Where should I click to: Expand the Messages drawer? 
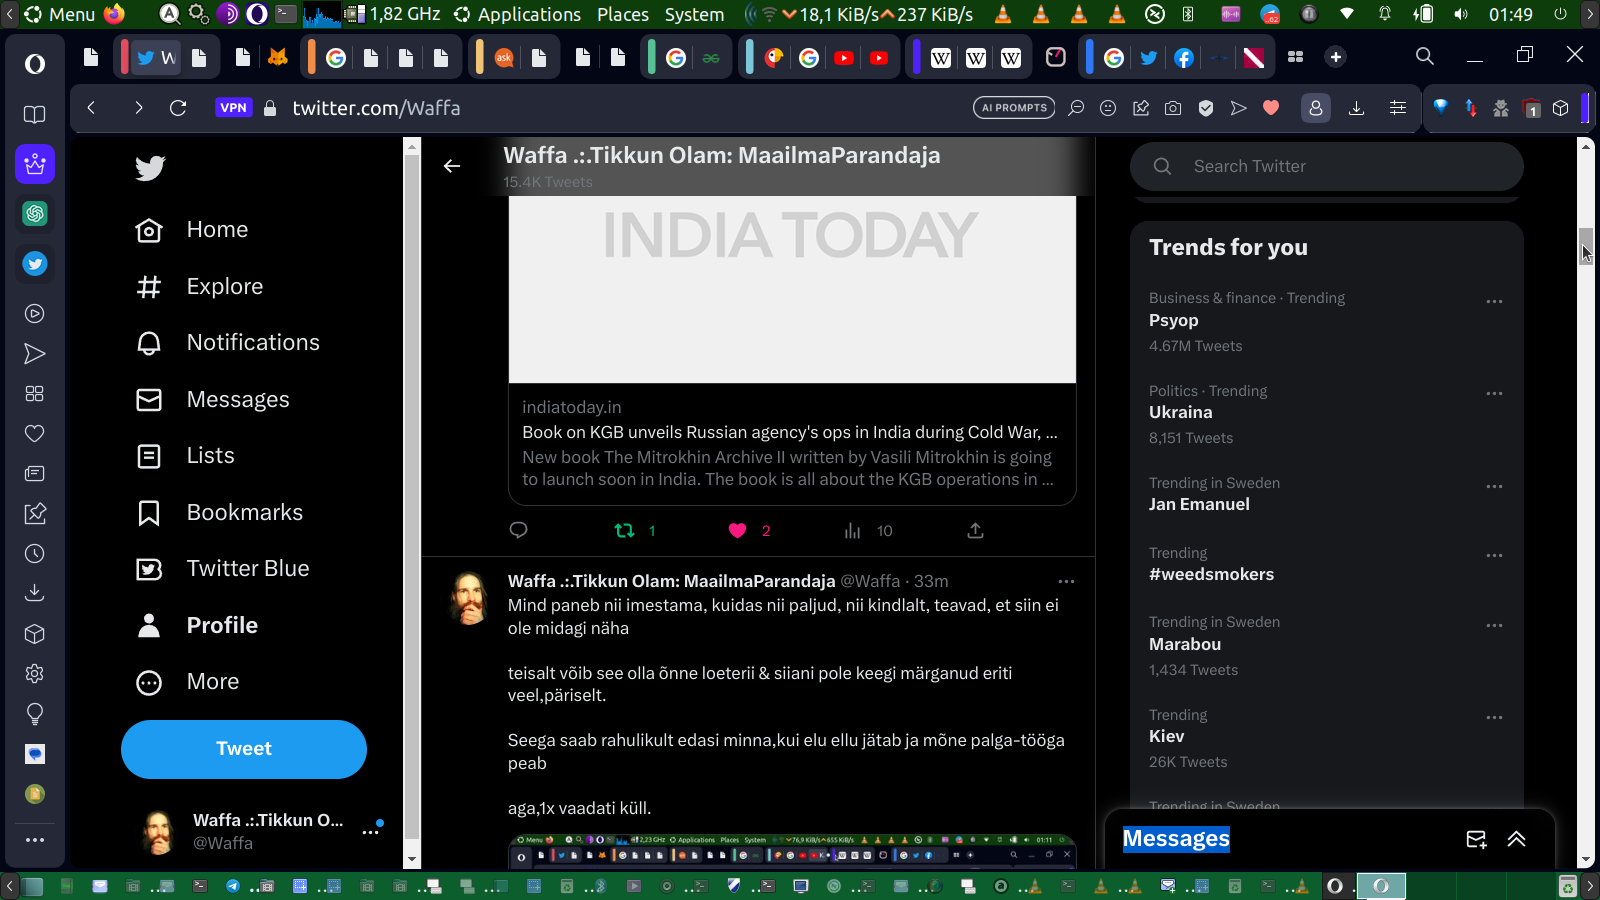tap(1516, 839)
